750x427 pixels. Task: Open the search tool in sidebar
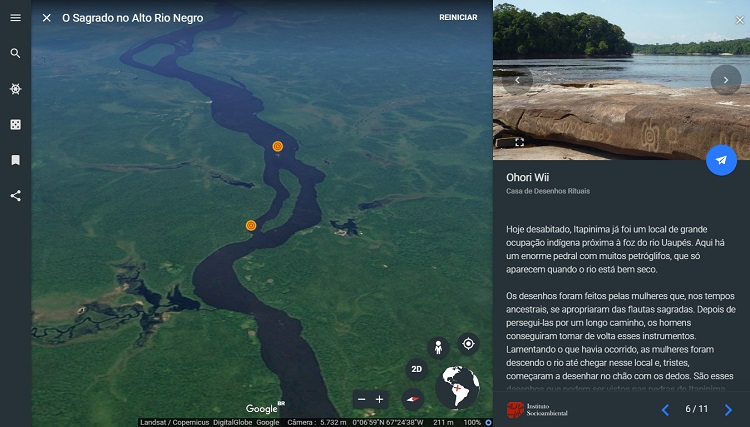[x=15, y=53]
